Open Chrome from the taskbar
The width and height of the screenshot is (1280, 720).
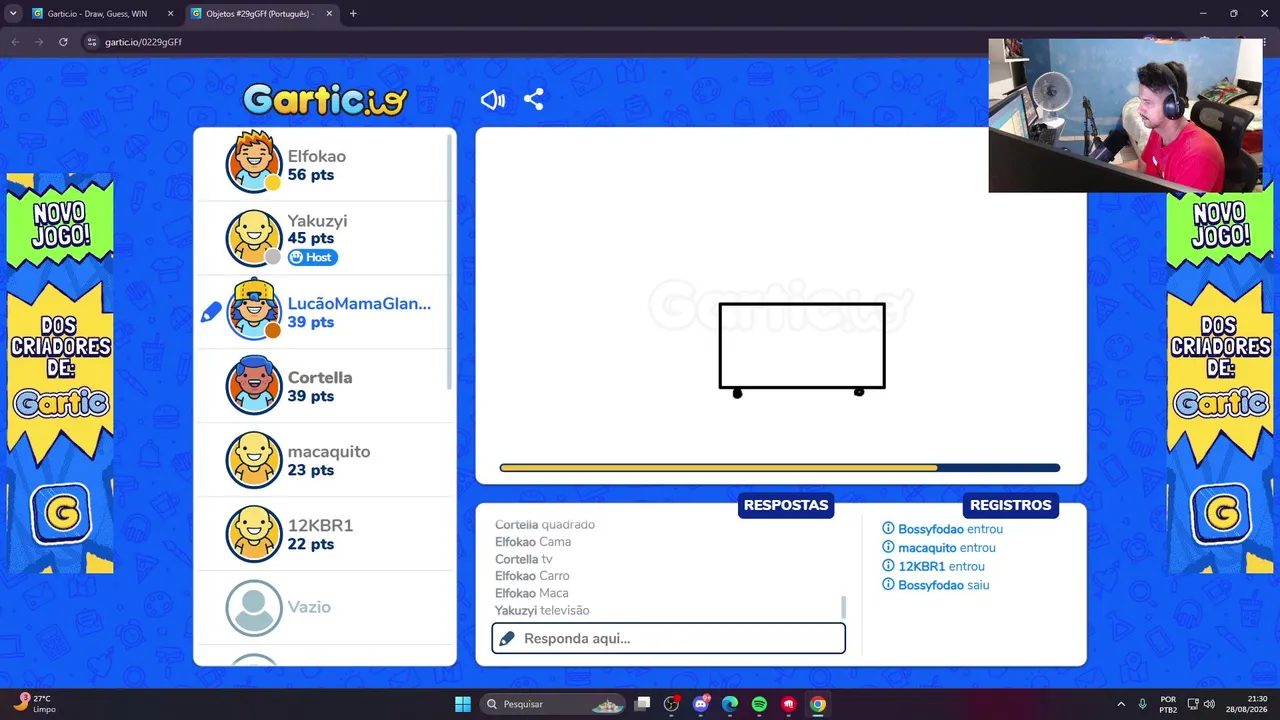coord(818,704)
